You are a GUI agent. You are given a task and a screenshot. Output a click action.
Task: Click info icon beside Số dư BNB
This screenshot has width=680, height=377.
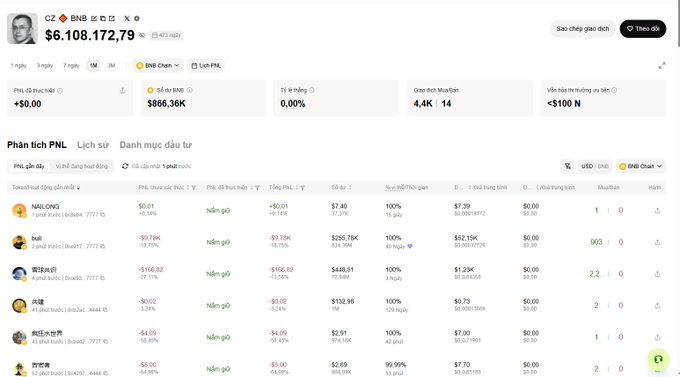pos(190,90)
